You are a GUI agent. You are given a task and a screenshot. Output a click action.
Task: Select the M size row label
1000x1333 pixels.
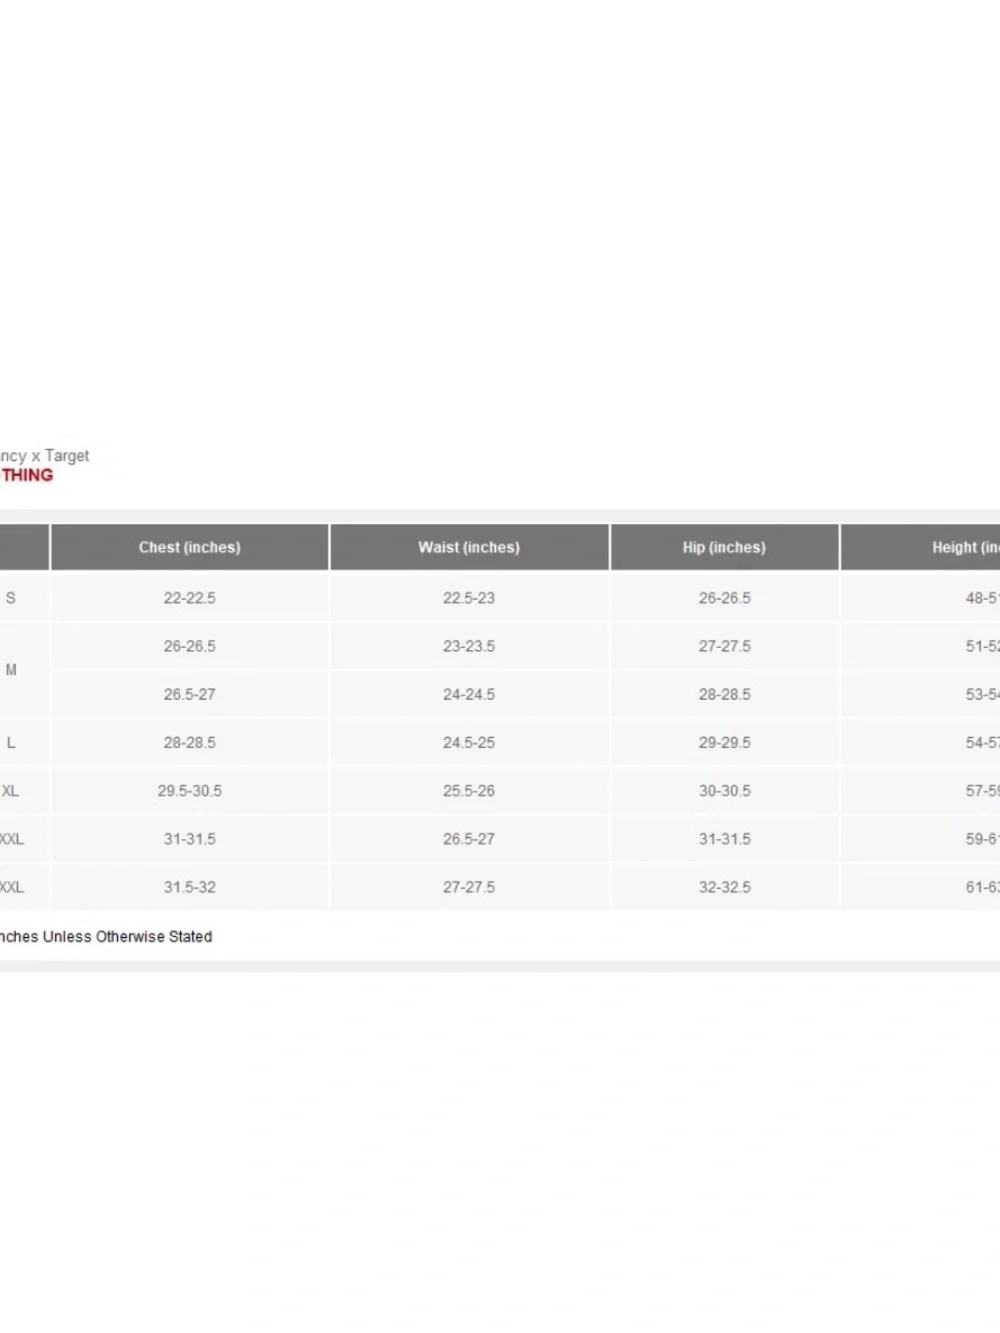pos(11,670)
